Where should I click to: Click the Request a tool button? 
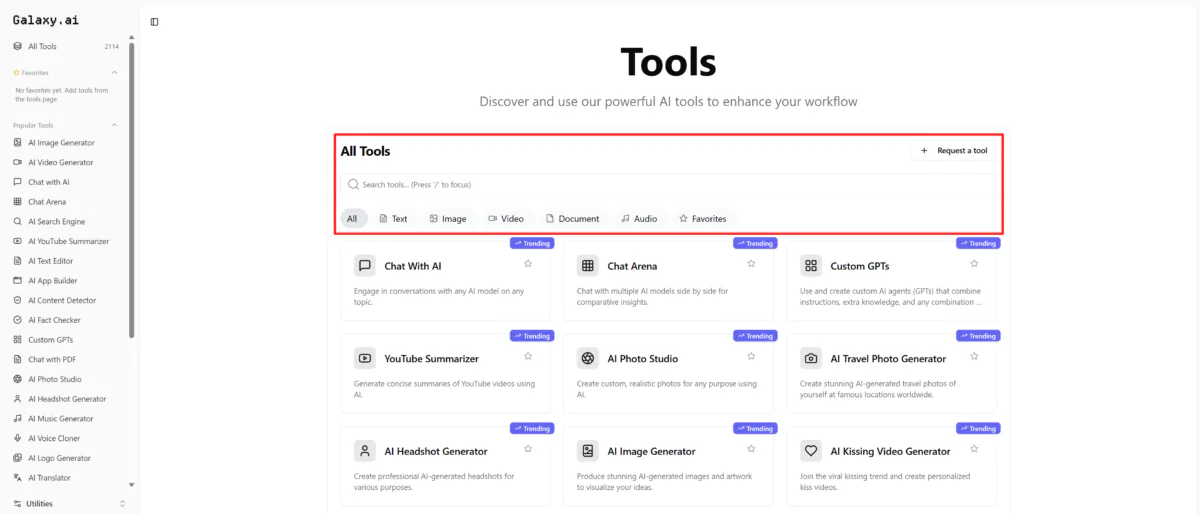pos(954,151)
